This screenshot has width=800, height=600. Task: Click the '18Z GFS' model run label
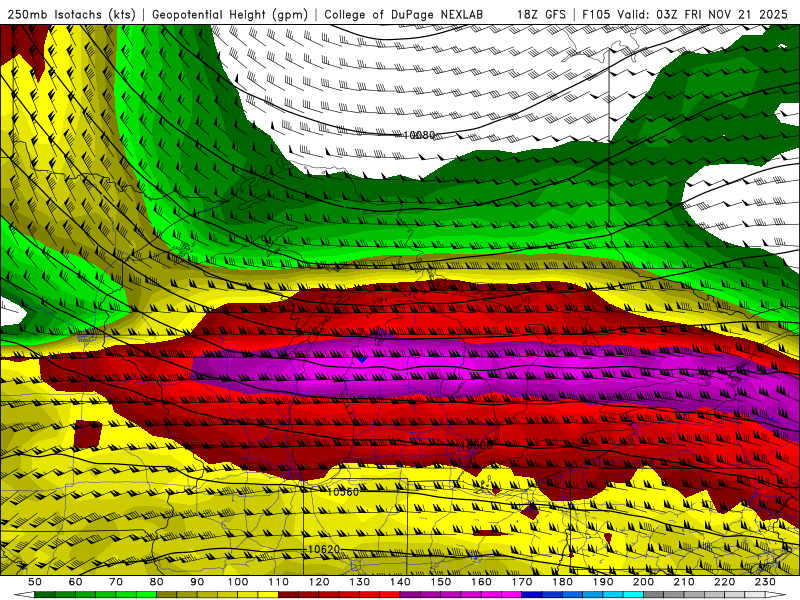[x=541, y=14]
